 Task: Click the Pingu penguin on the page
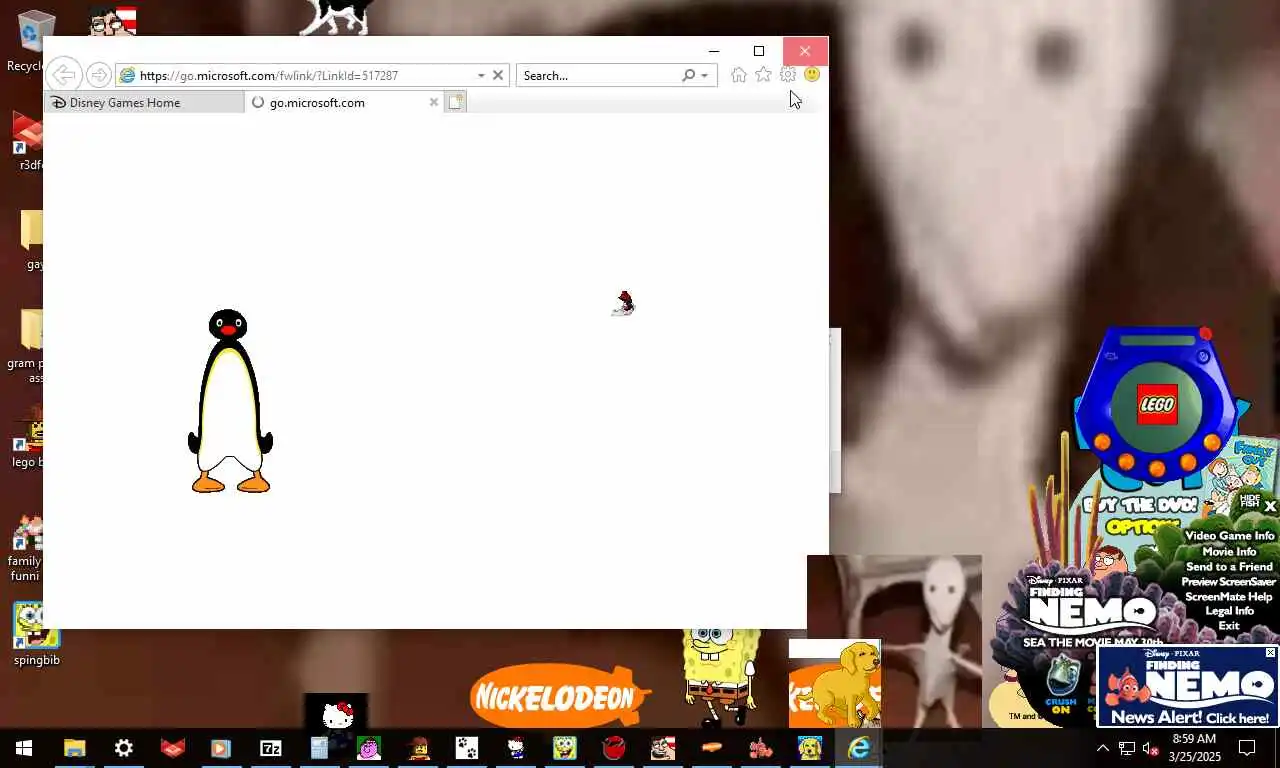pyautogui.click(x=230, y=401)
